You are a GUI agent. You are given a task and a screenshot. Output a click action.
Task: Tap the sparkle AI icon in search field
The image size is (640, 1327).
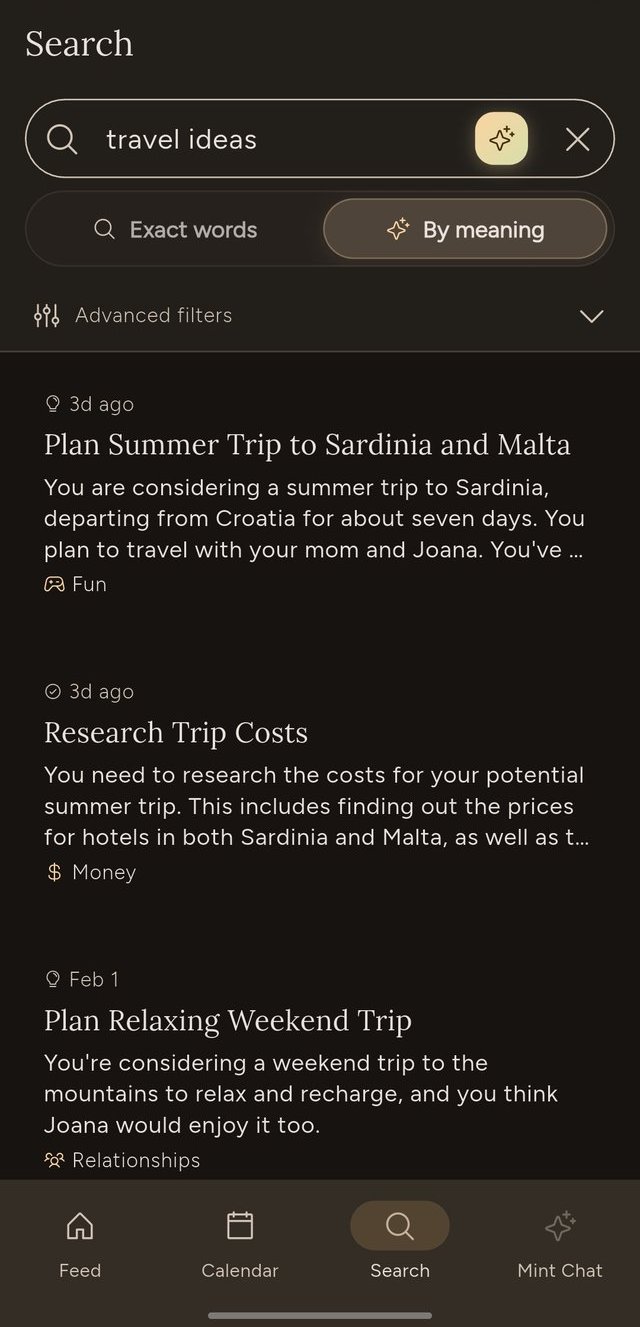pos(500,138)
